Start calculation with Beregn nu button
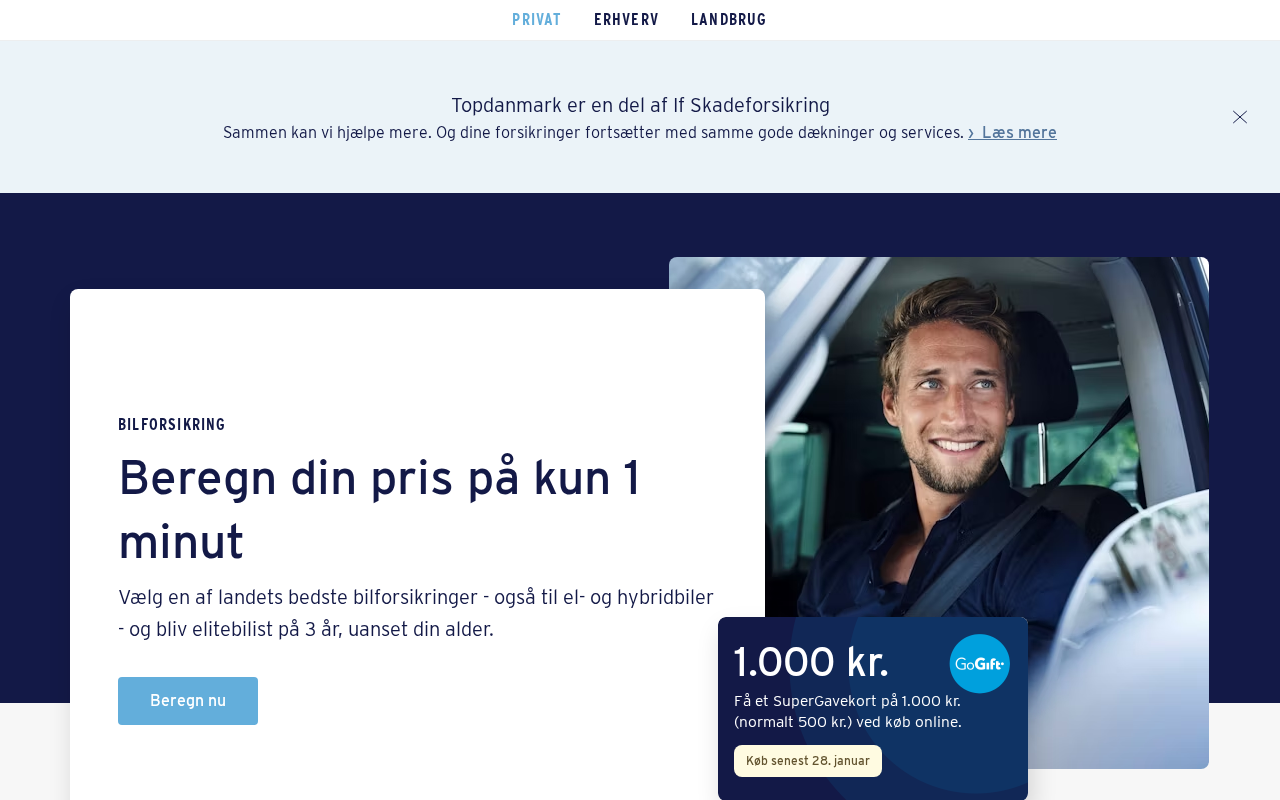Viewport: 1280px width, 800px height. coord(188,701)
